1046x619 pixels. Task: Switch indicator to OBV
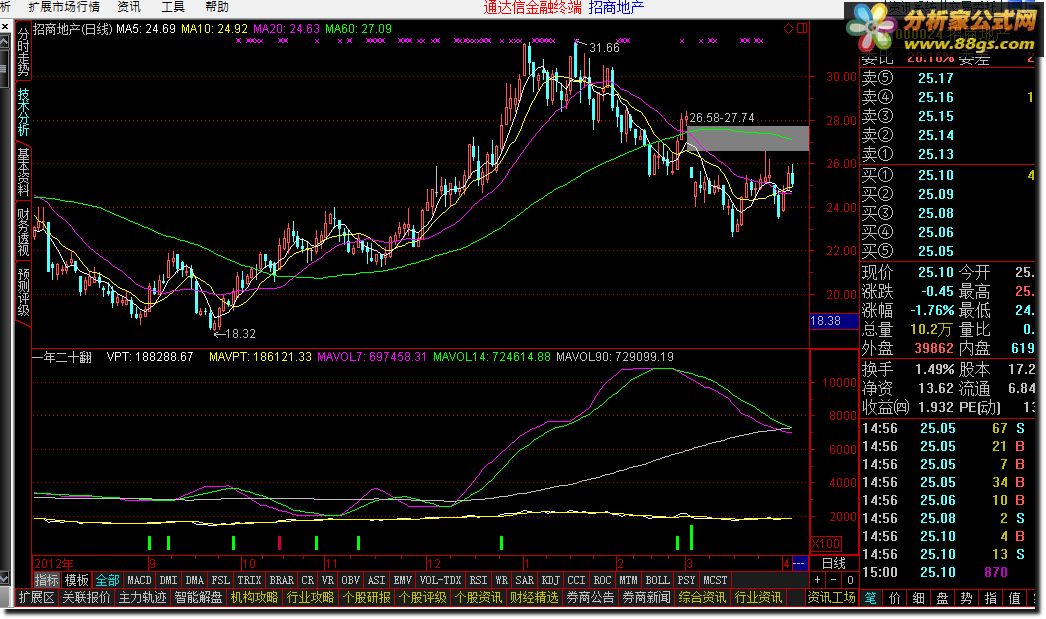click(x=351, y=580)
